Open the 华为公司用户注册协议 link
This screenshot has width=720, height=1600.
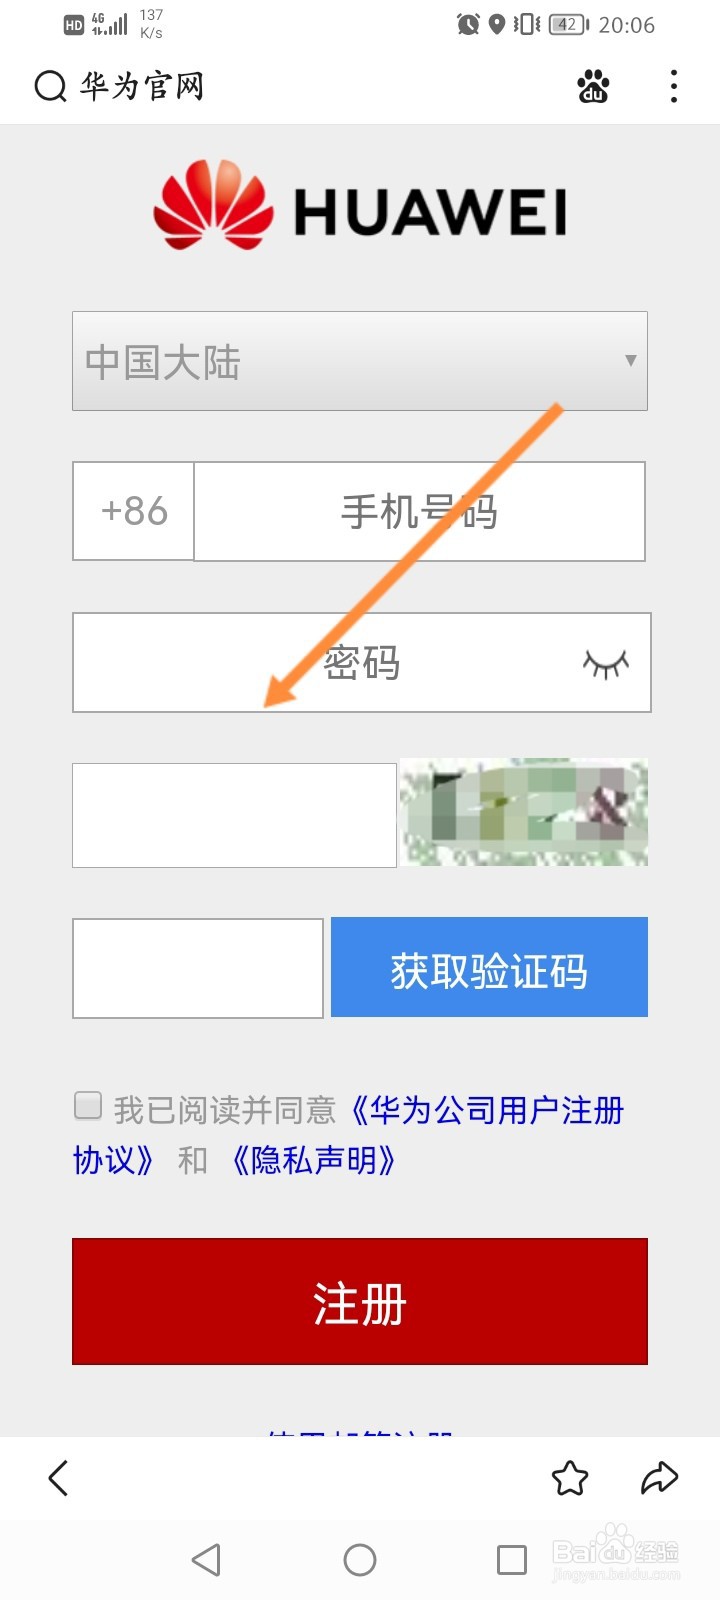[348, 1135]
